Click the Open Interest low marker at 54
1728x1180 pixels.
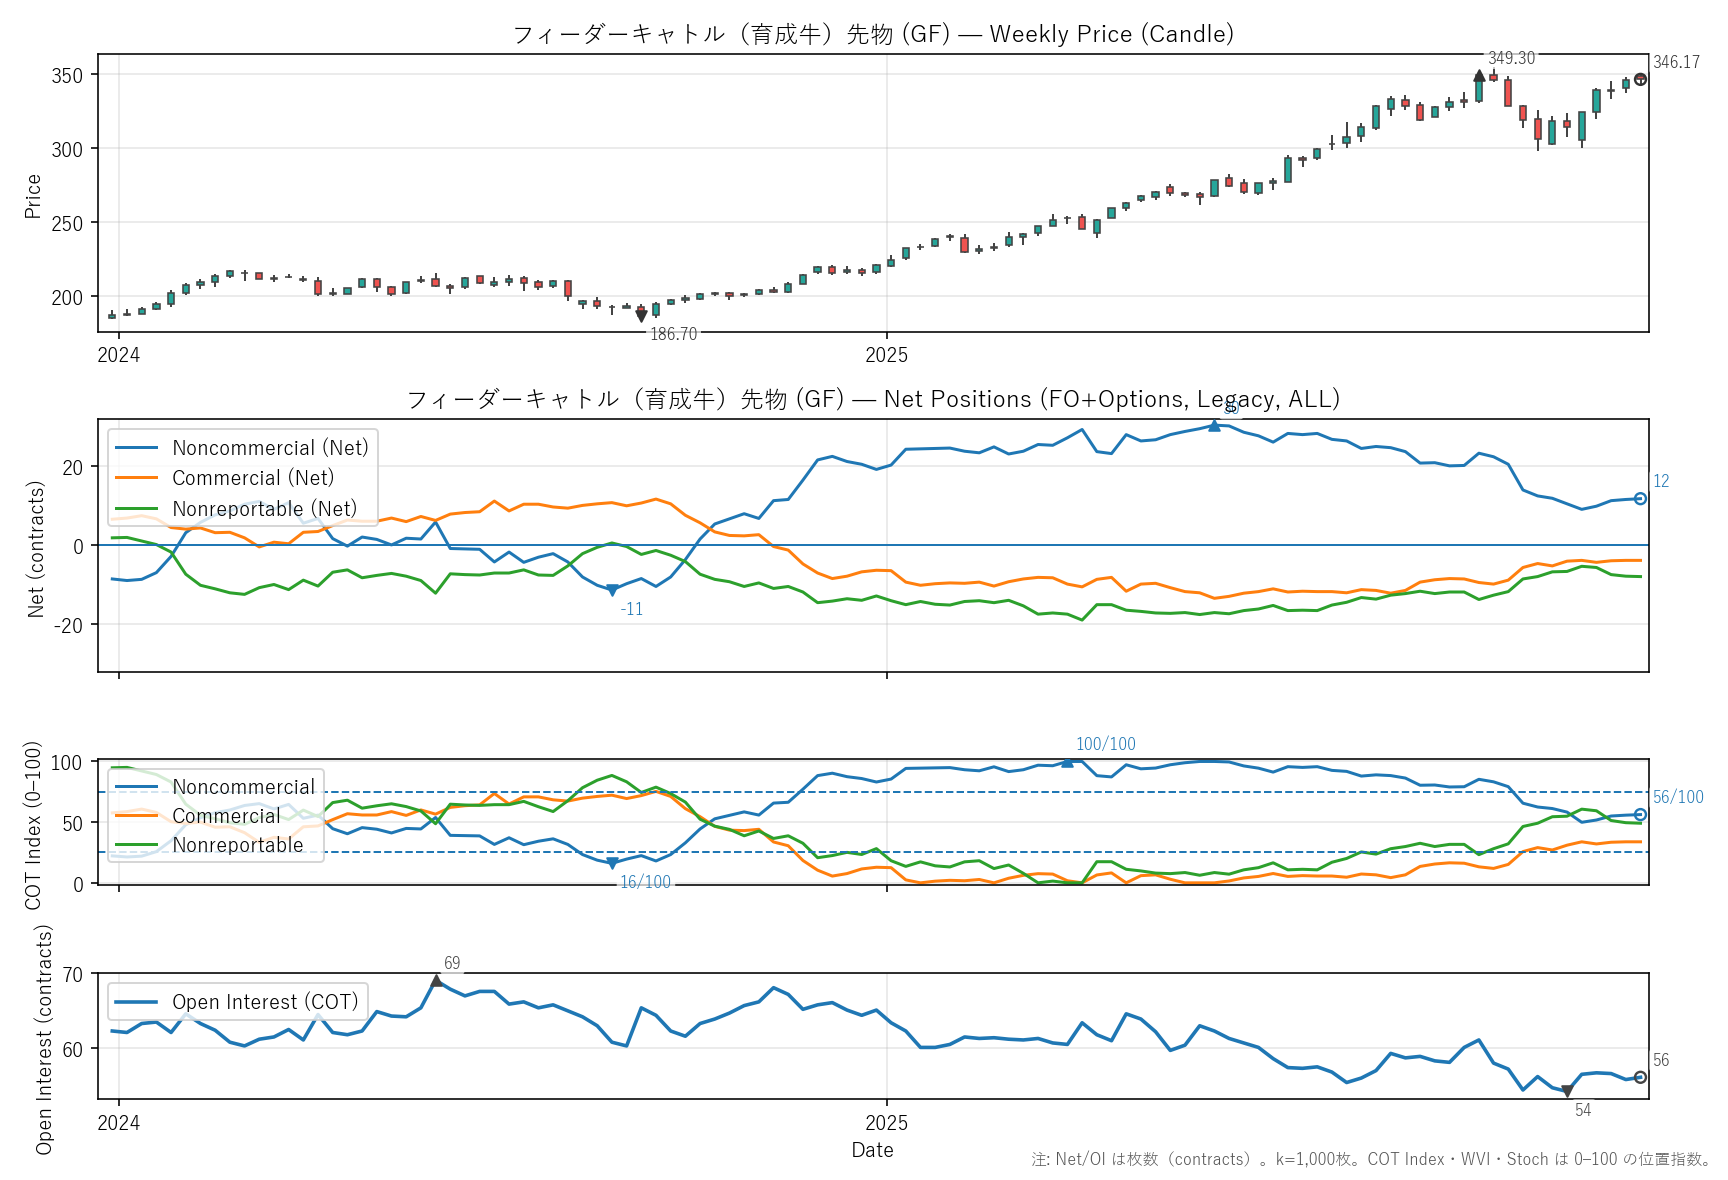(1567, 1092)
